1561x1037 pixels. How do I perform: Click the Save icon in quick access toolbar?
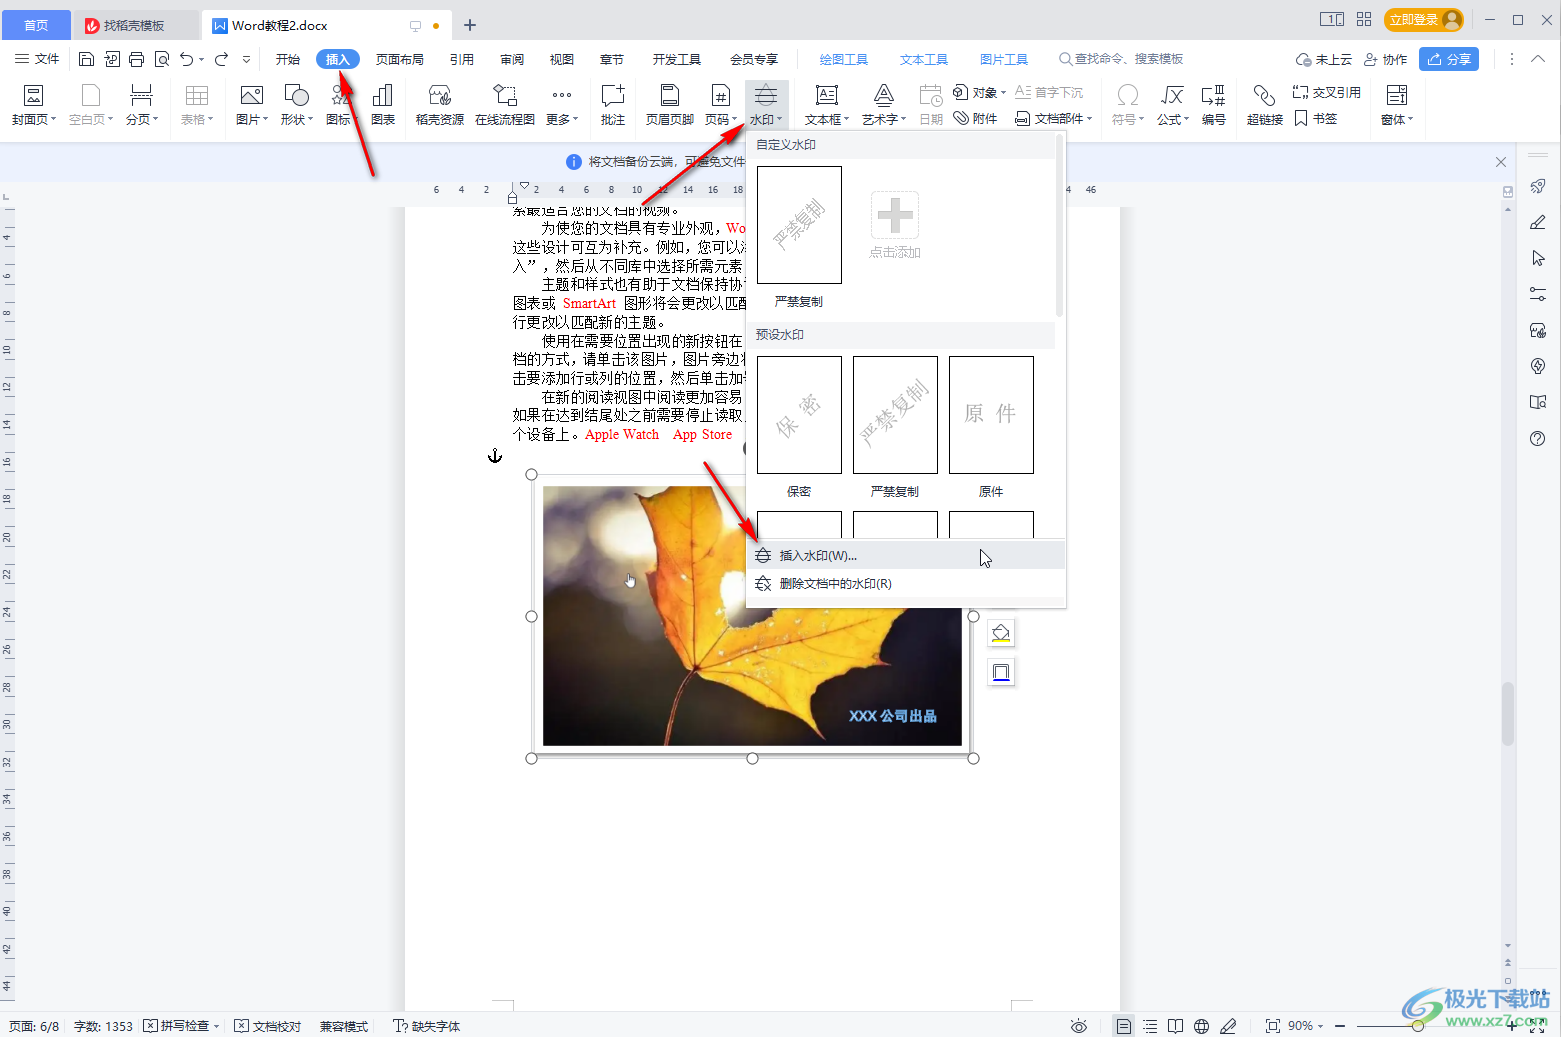[86, 59]
